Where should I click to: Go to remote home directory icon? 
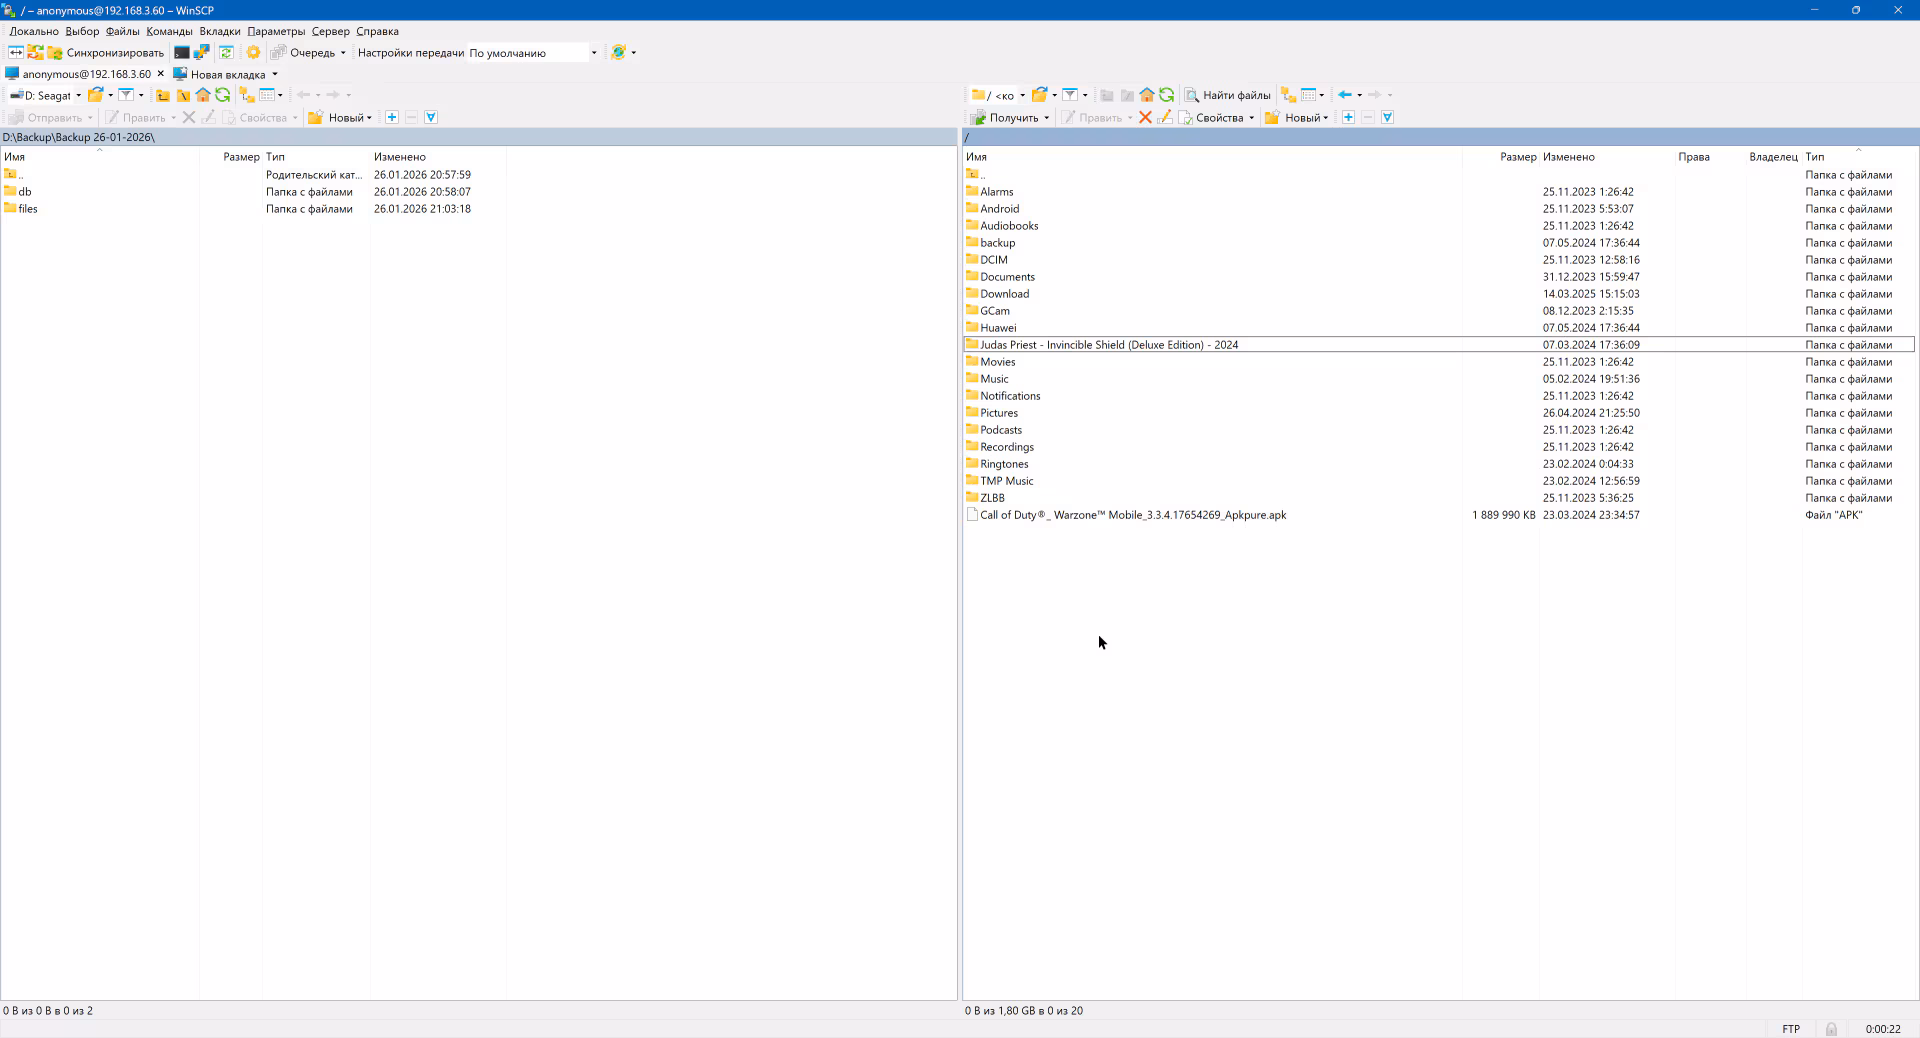(1147, 95)
